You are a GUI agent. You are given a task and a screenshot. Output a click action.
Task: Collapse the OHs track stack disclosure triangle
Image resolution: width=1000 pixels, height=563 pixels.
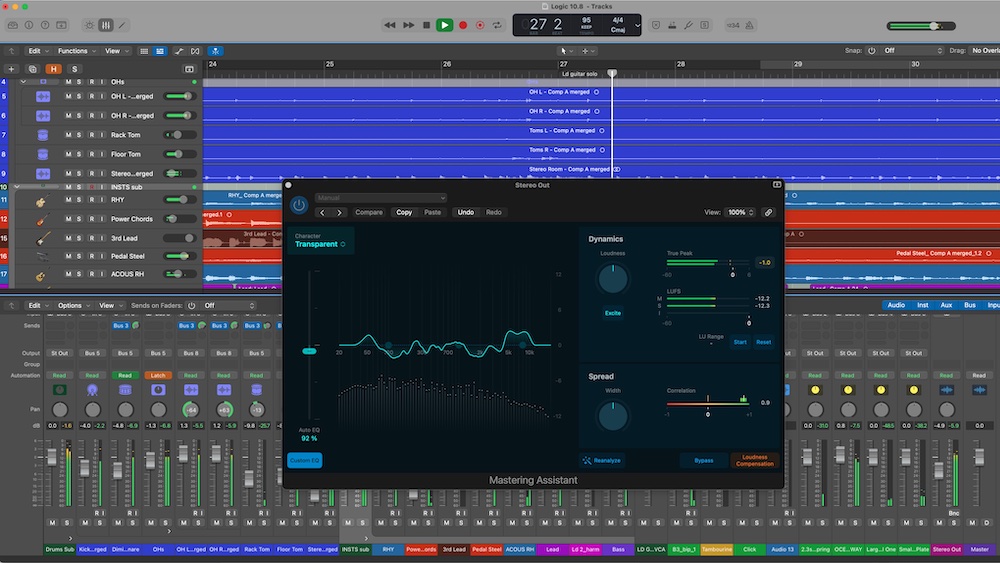(x=24, y=82)
